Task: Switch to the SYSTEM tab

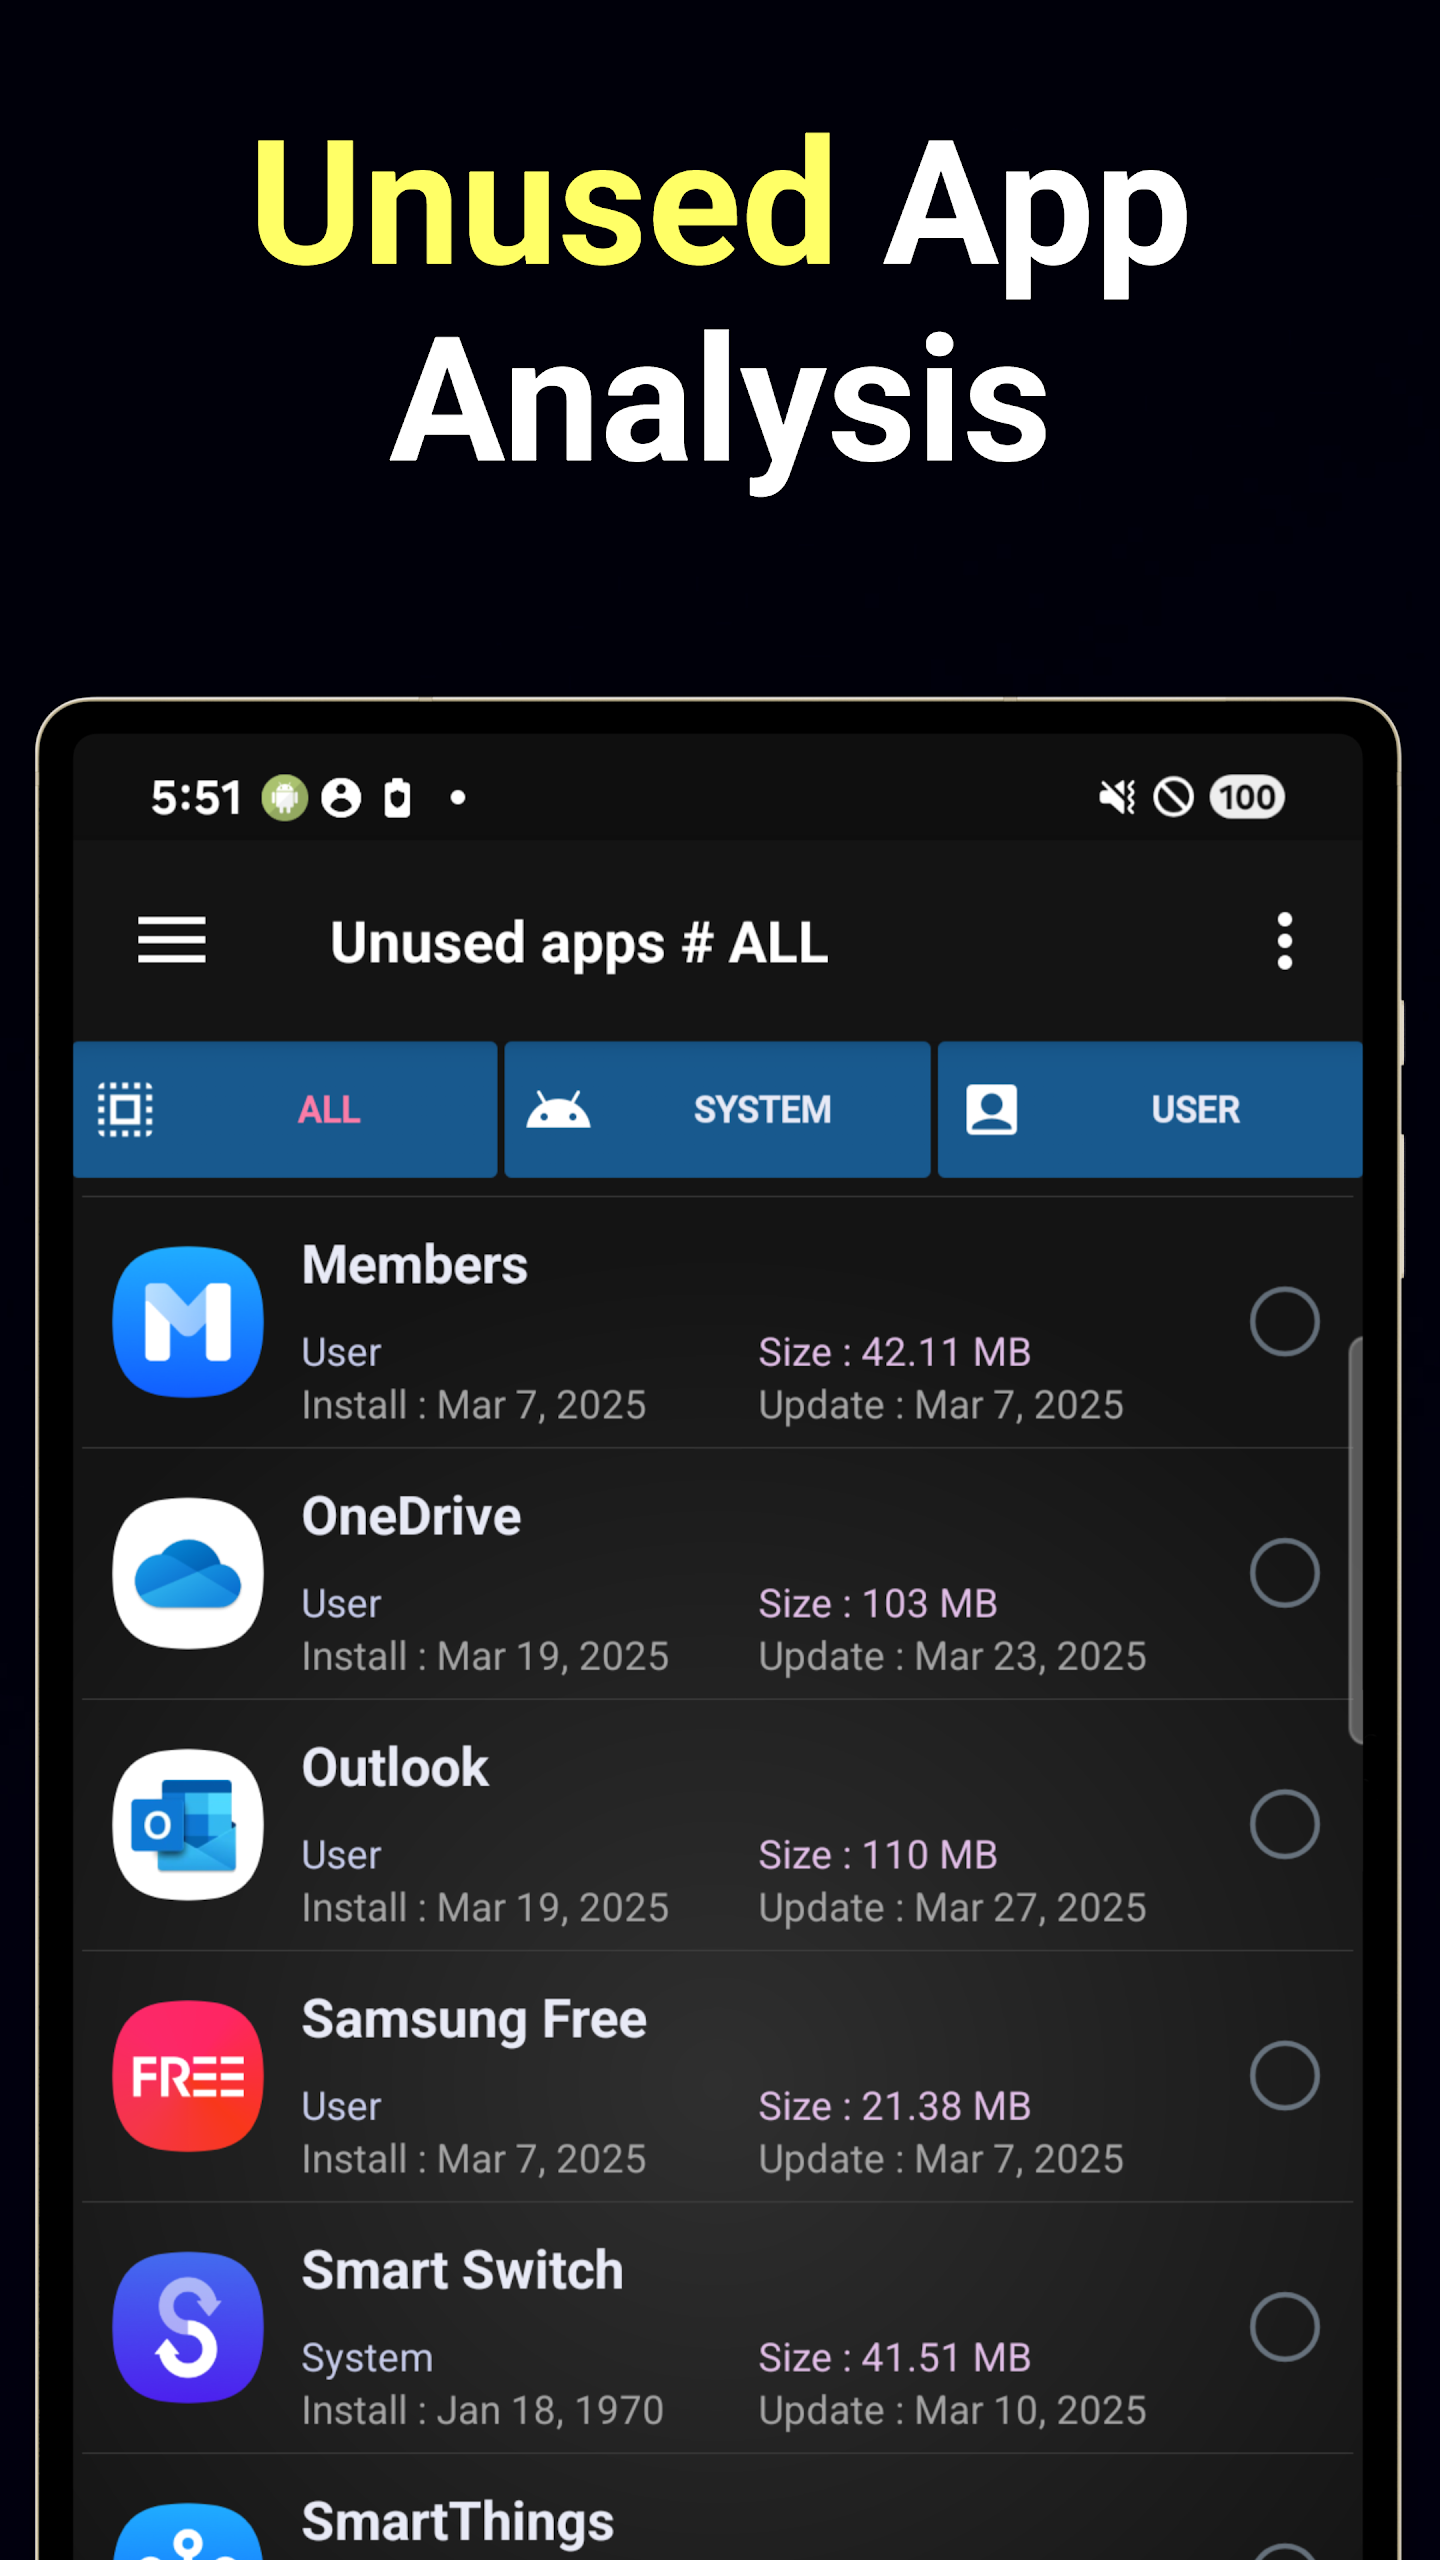Action: pos(718,1109)
